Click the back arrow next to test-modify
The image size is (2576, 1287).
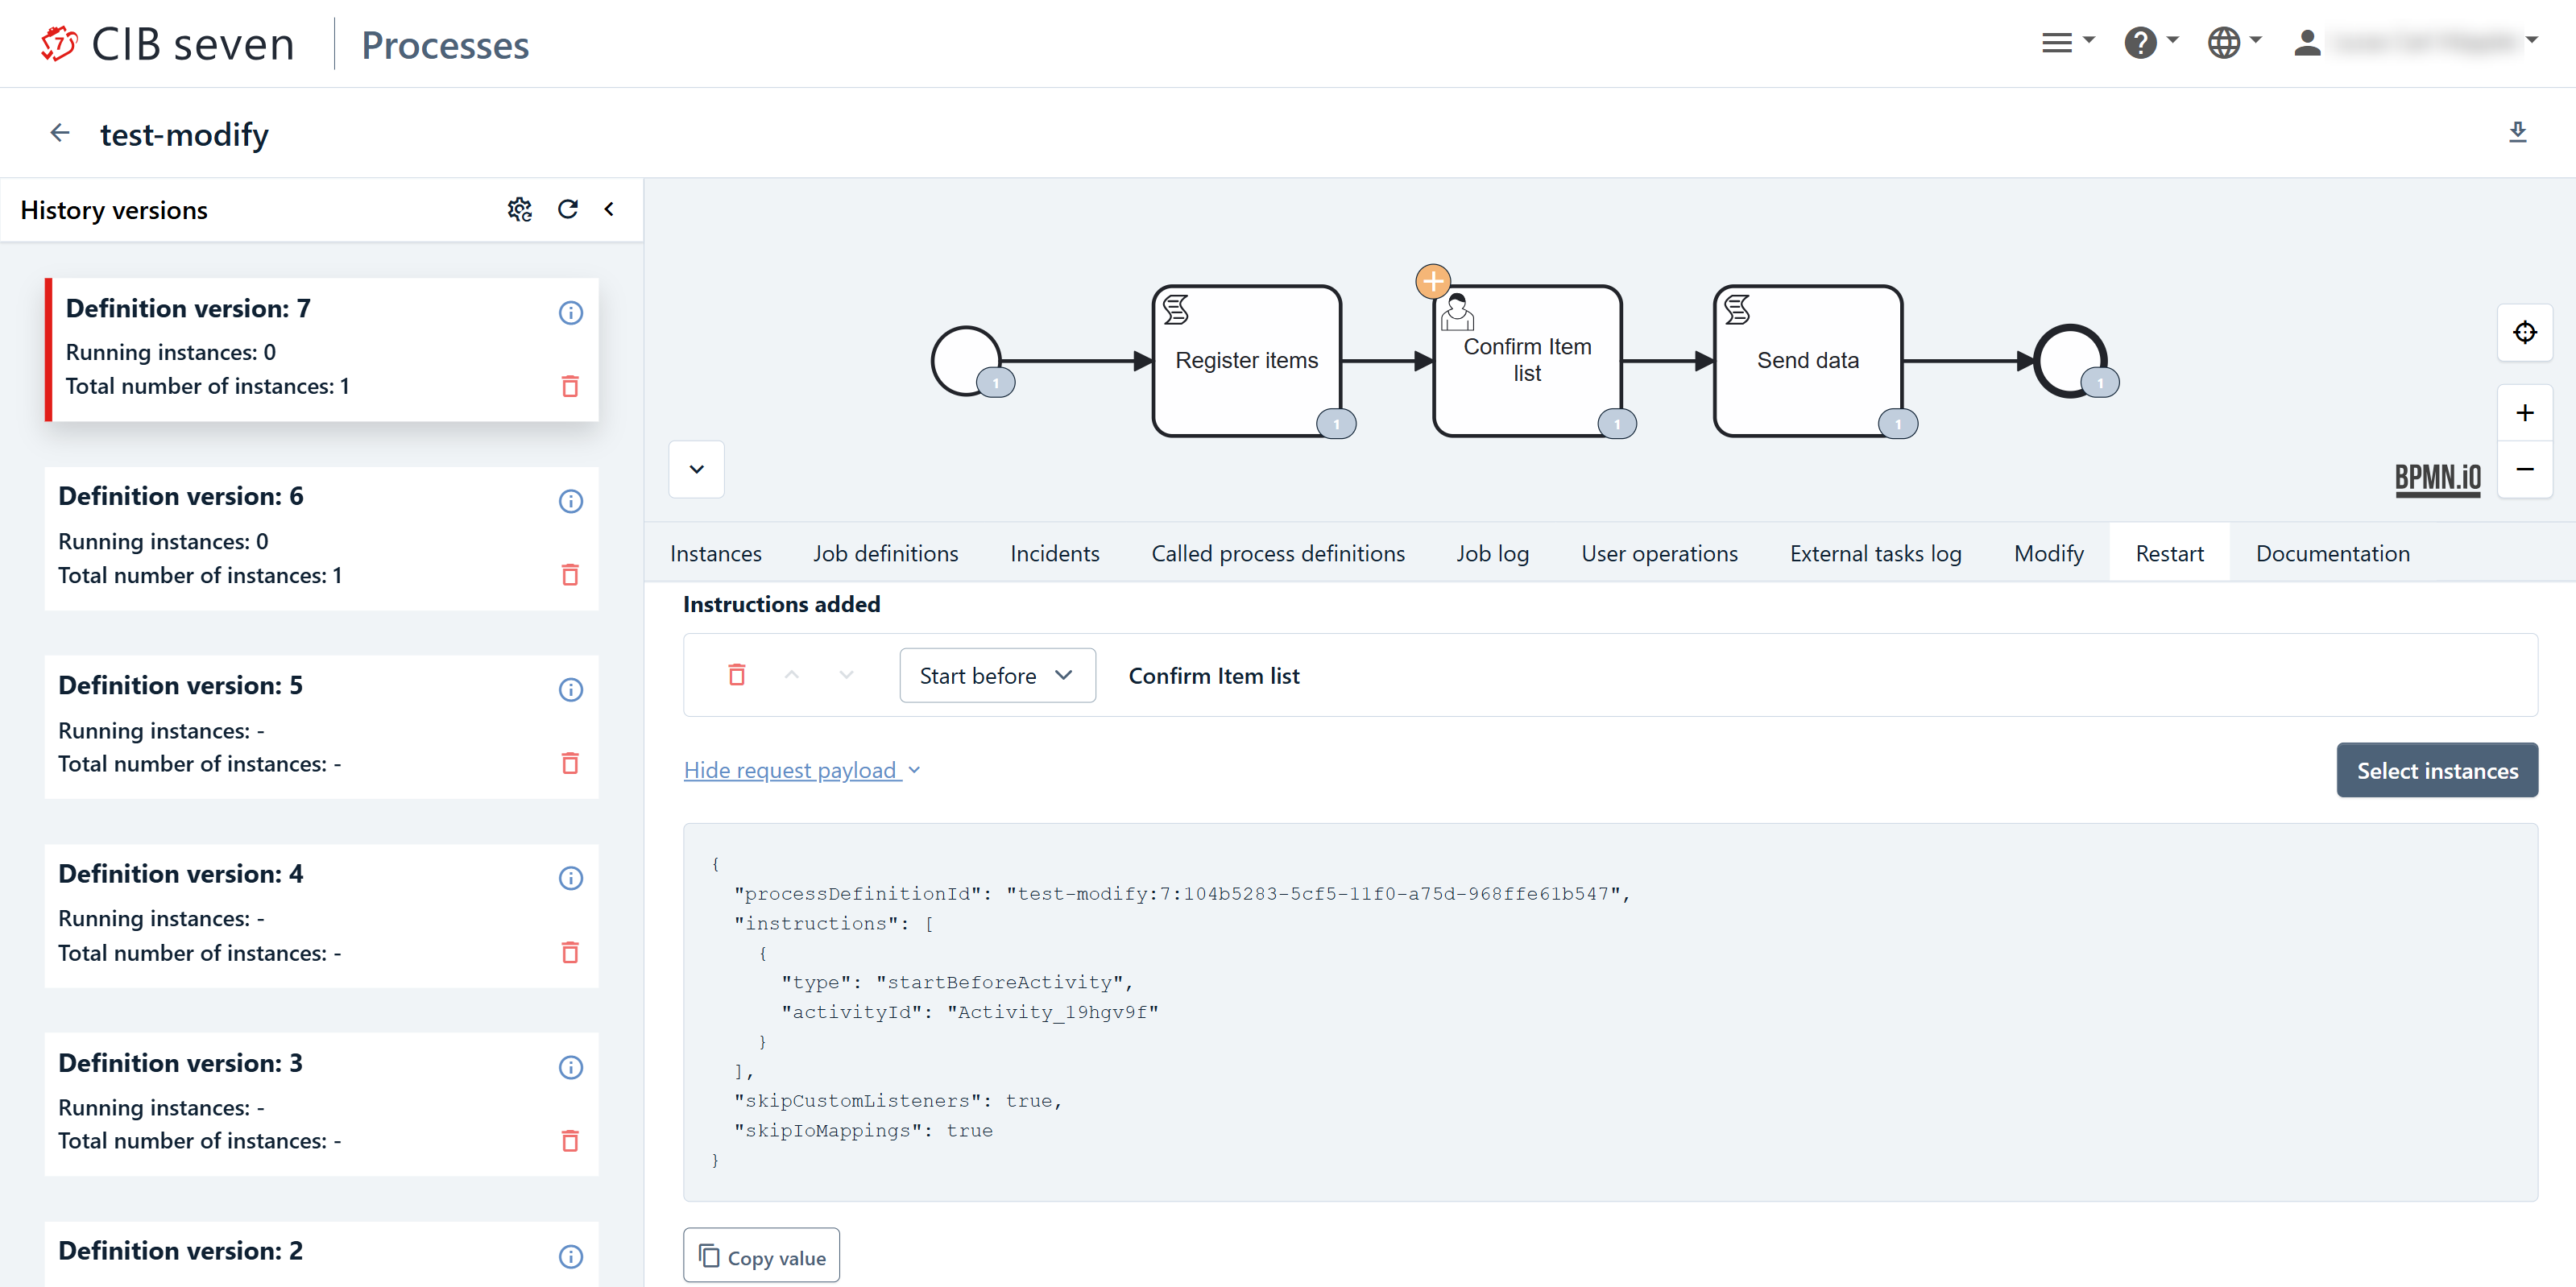pyautogui.click(x=60, y=133)
